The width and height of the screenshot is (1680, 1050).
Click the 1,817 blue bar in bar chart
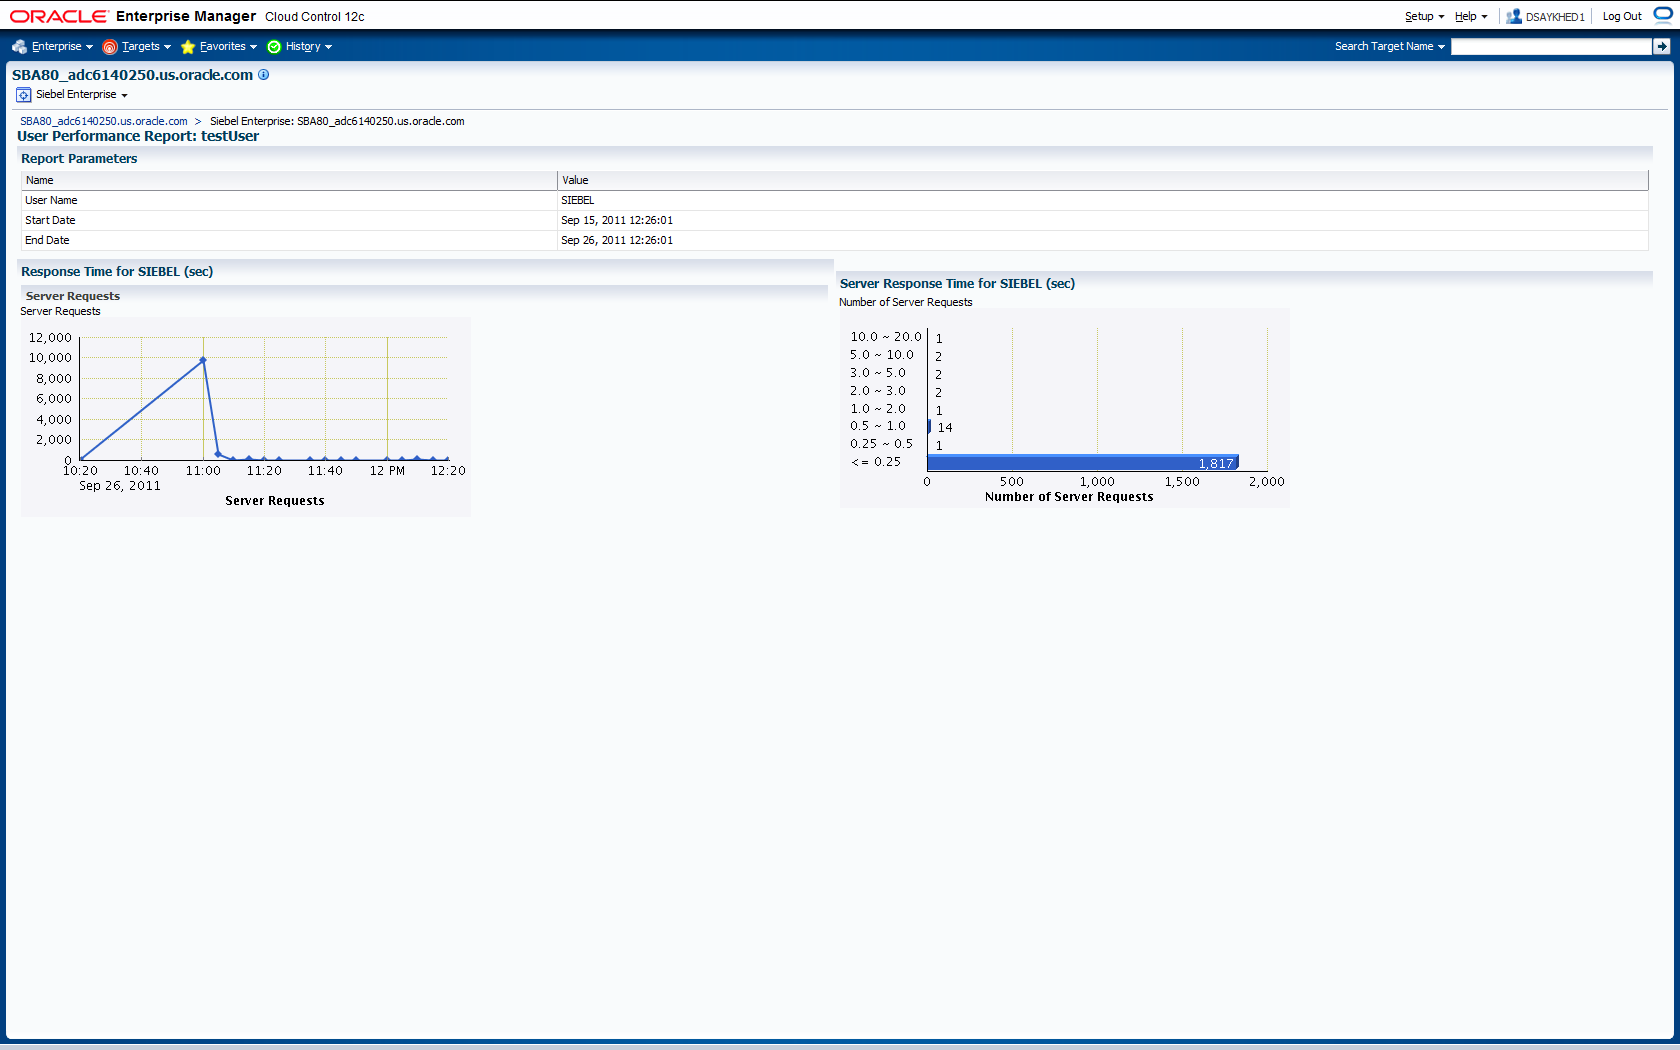point(1083,463)
